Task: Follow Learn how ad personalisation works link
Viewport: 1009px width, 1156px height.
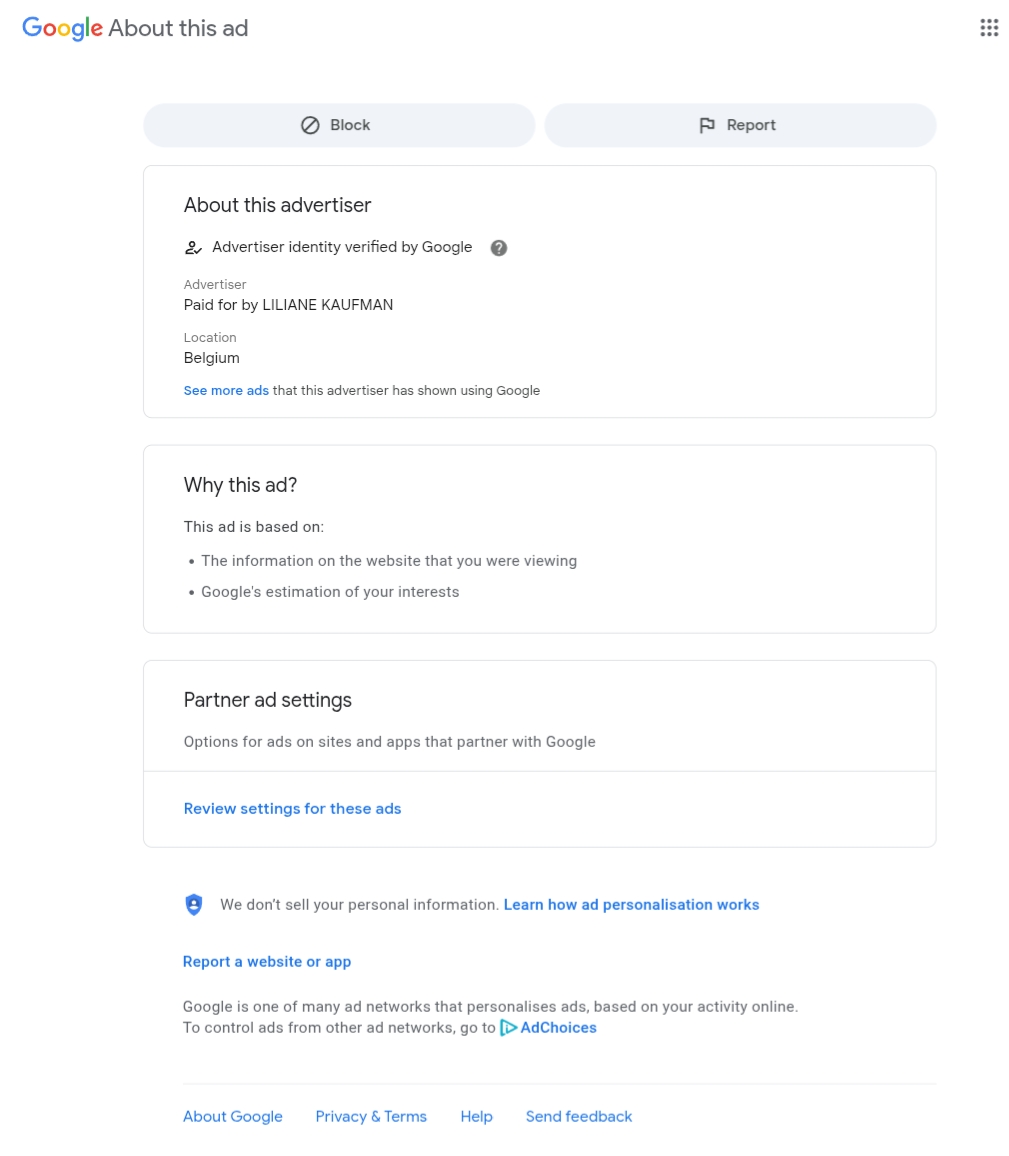Action: 631,905
